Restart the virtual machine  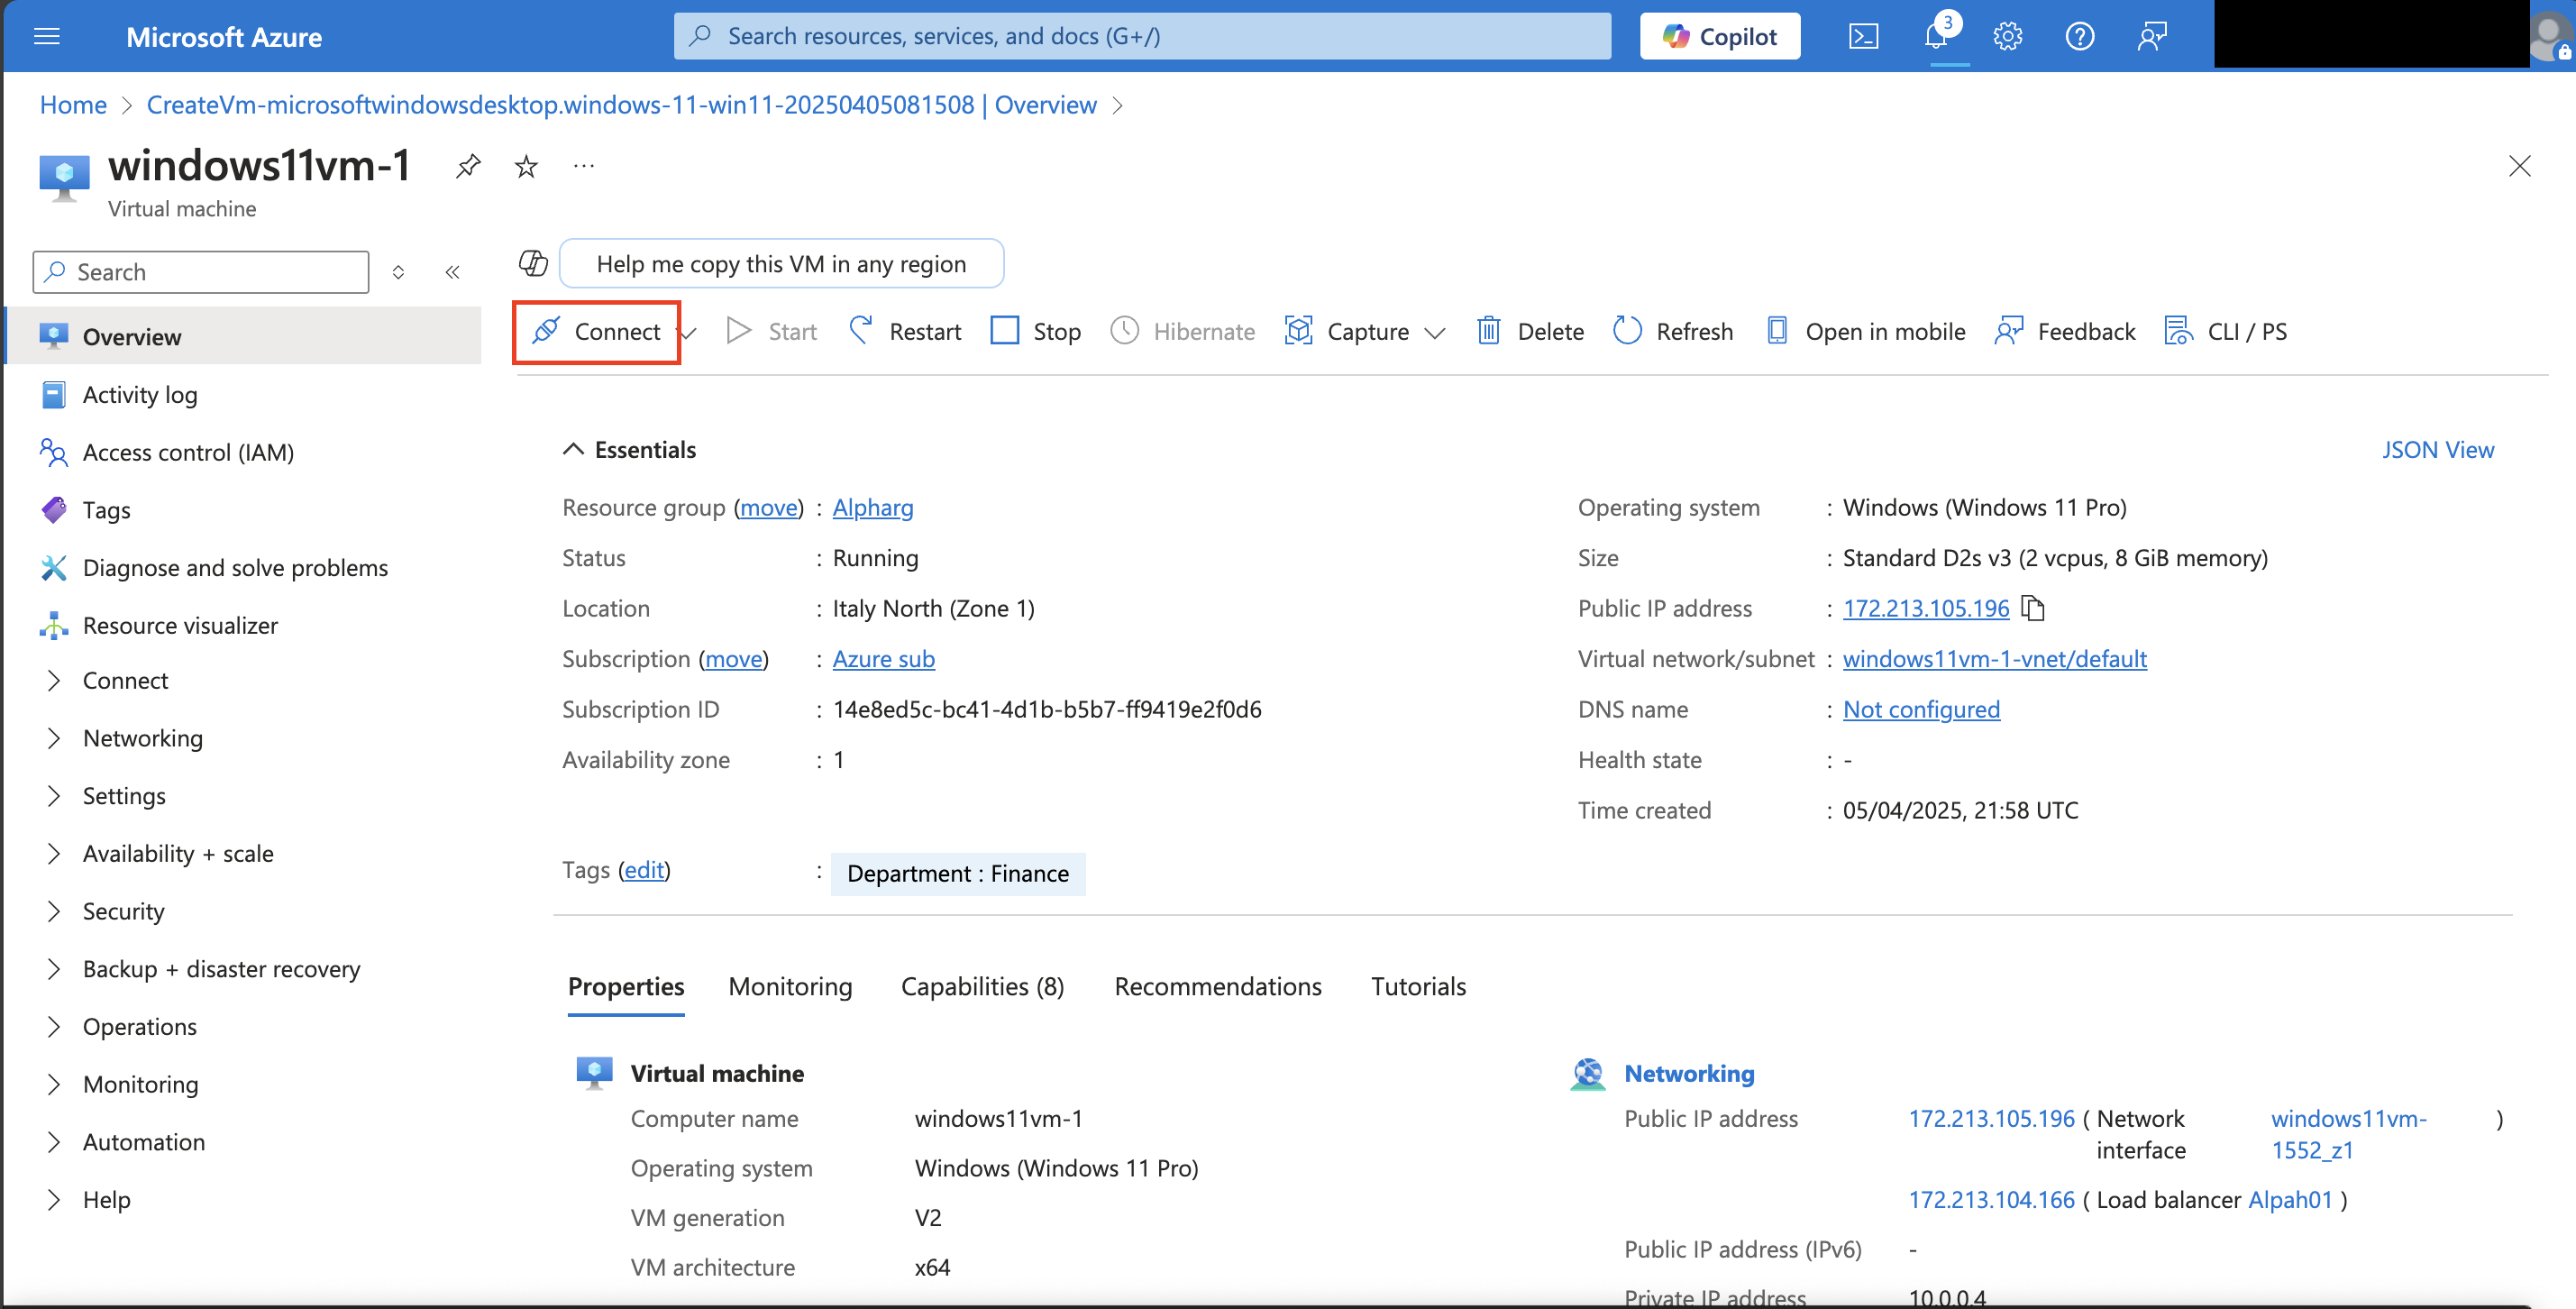904,331
